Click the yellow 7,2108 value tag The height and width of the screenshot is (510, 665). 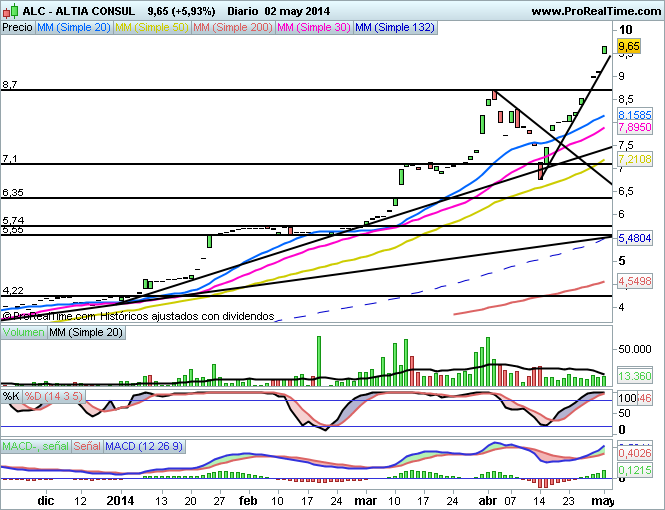point(634,159)
